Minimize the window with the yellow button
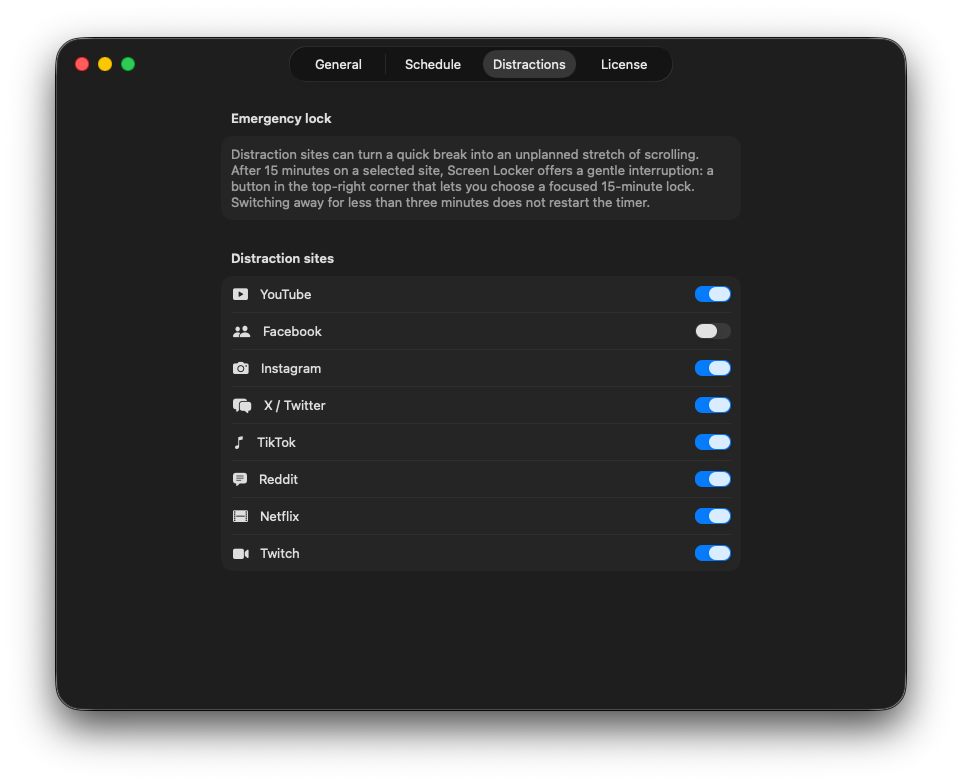962x784 pixels. click(105, 64)
